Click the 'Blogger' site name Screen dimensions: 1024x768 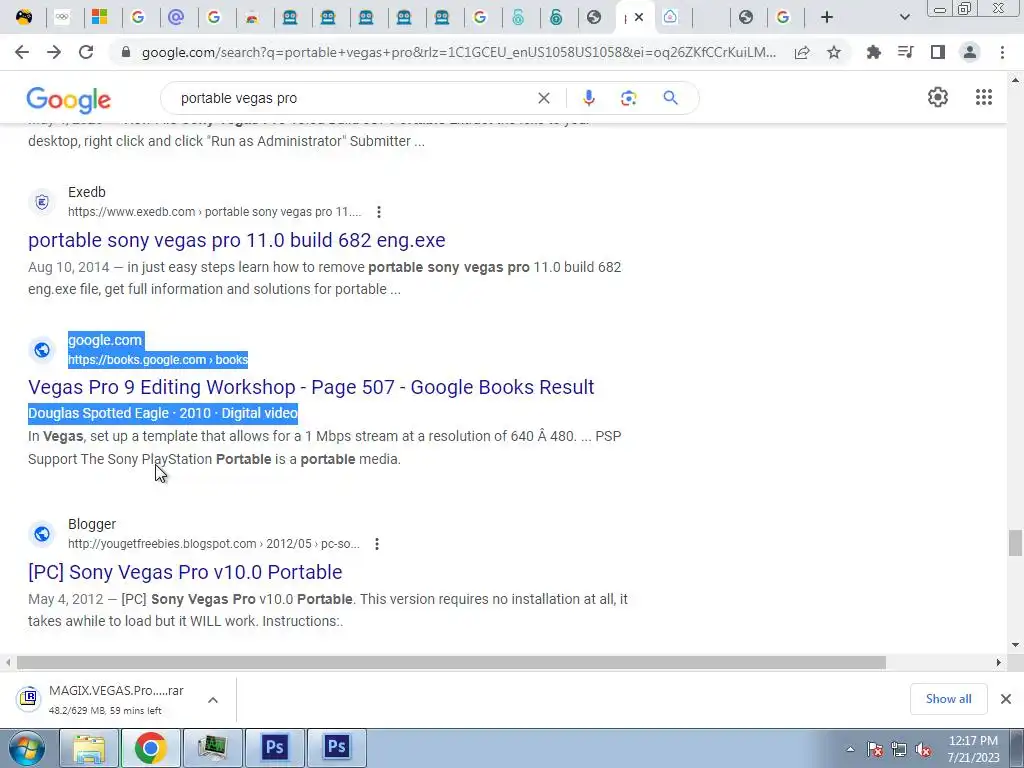point(92,524)
